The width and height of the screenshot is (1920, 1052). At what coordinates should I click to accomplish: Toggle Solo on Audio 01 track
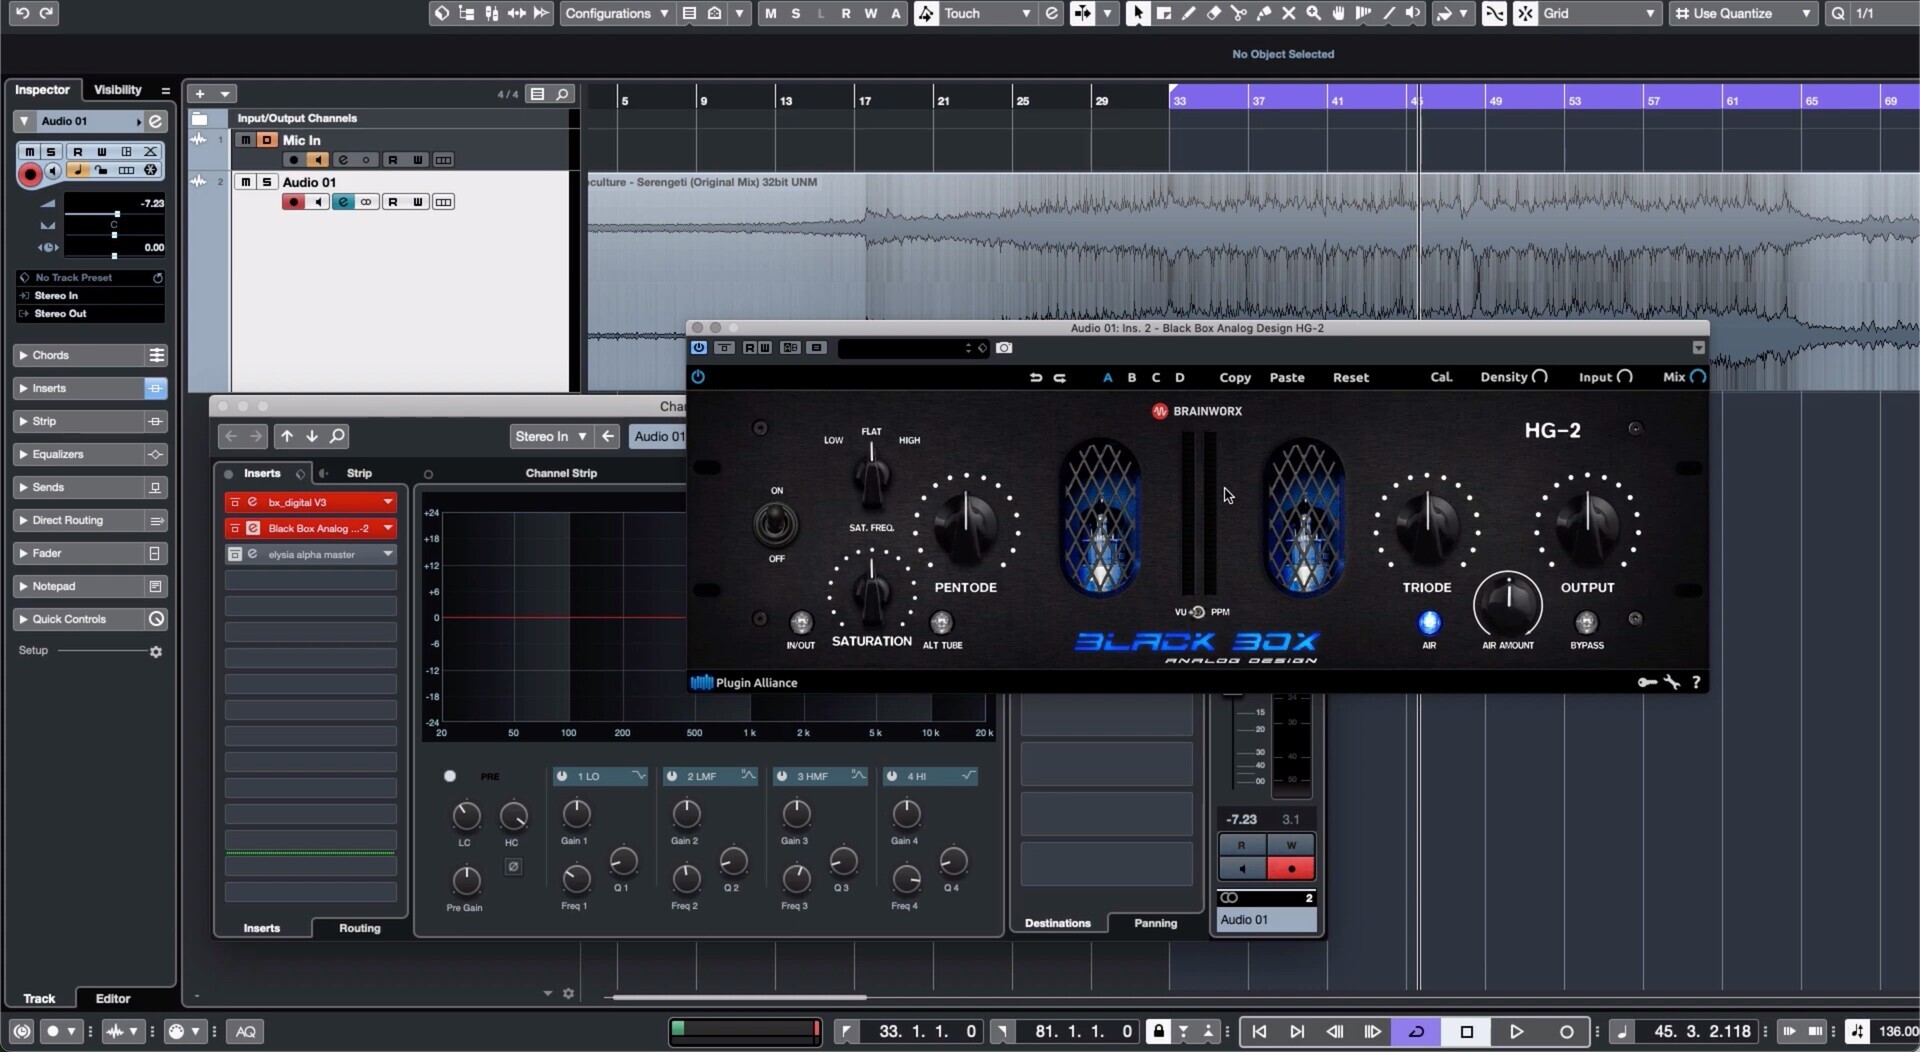[267, 182]
